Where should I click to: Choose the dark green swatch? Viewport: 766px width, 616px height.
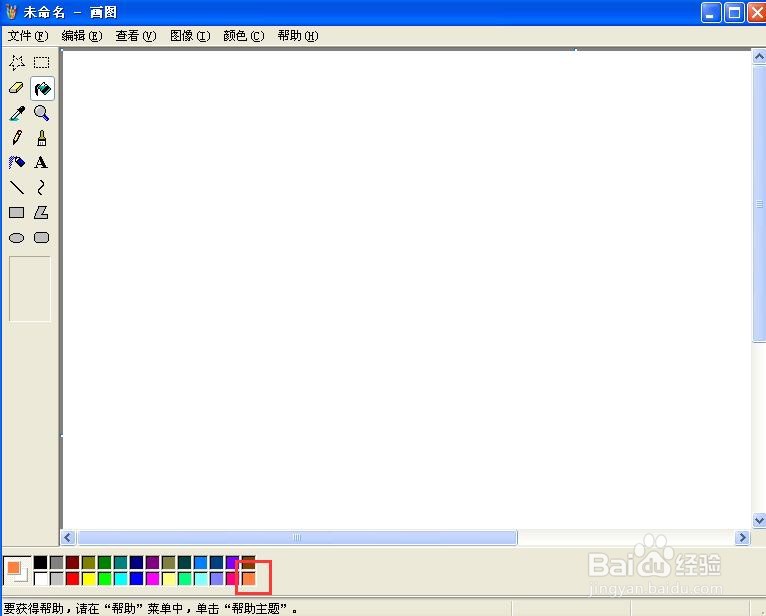click(x=105, y=563)
